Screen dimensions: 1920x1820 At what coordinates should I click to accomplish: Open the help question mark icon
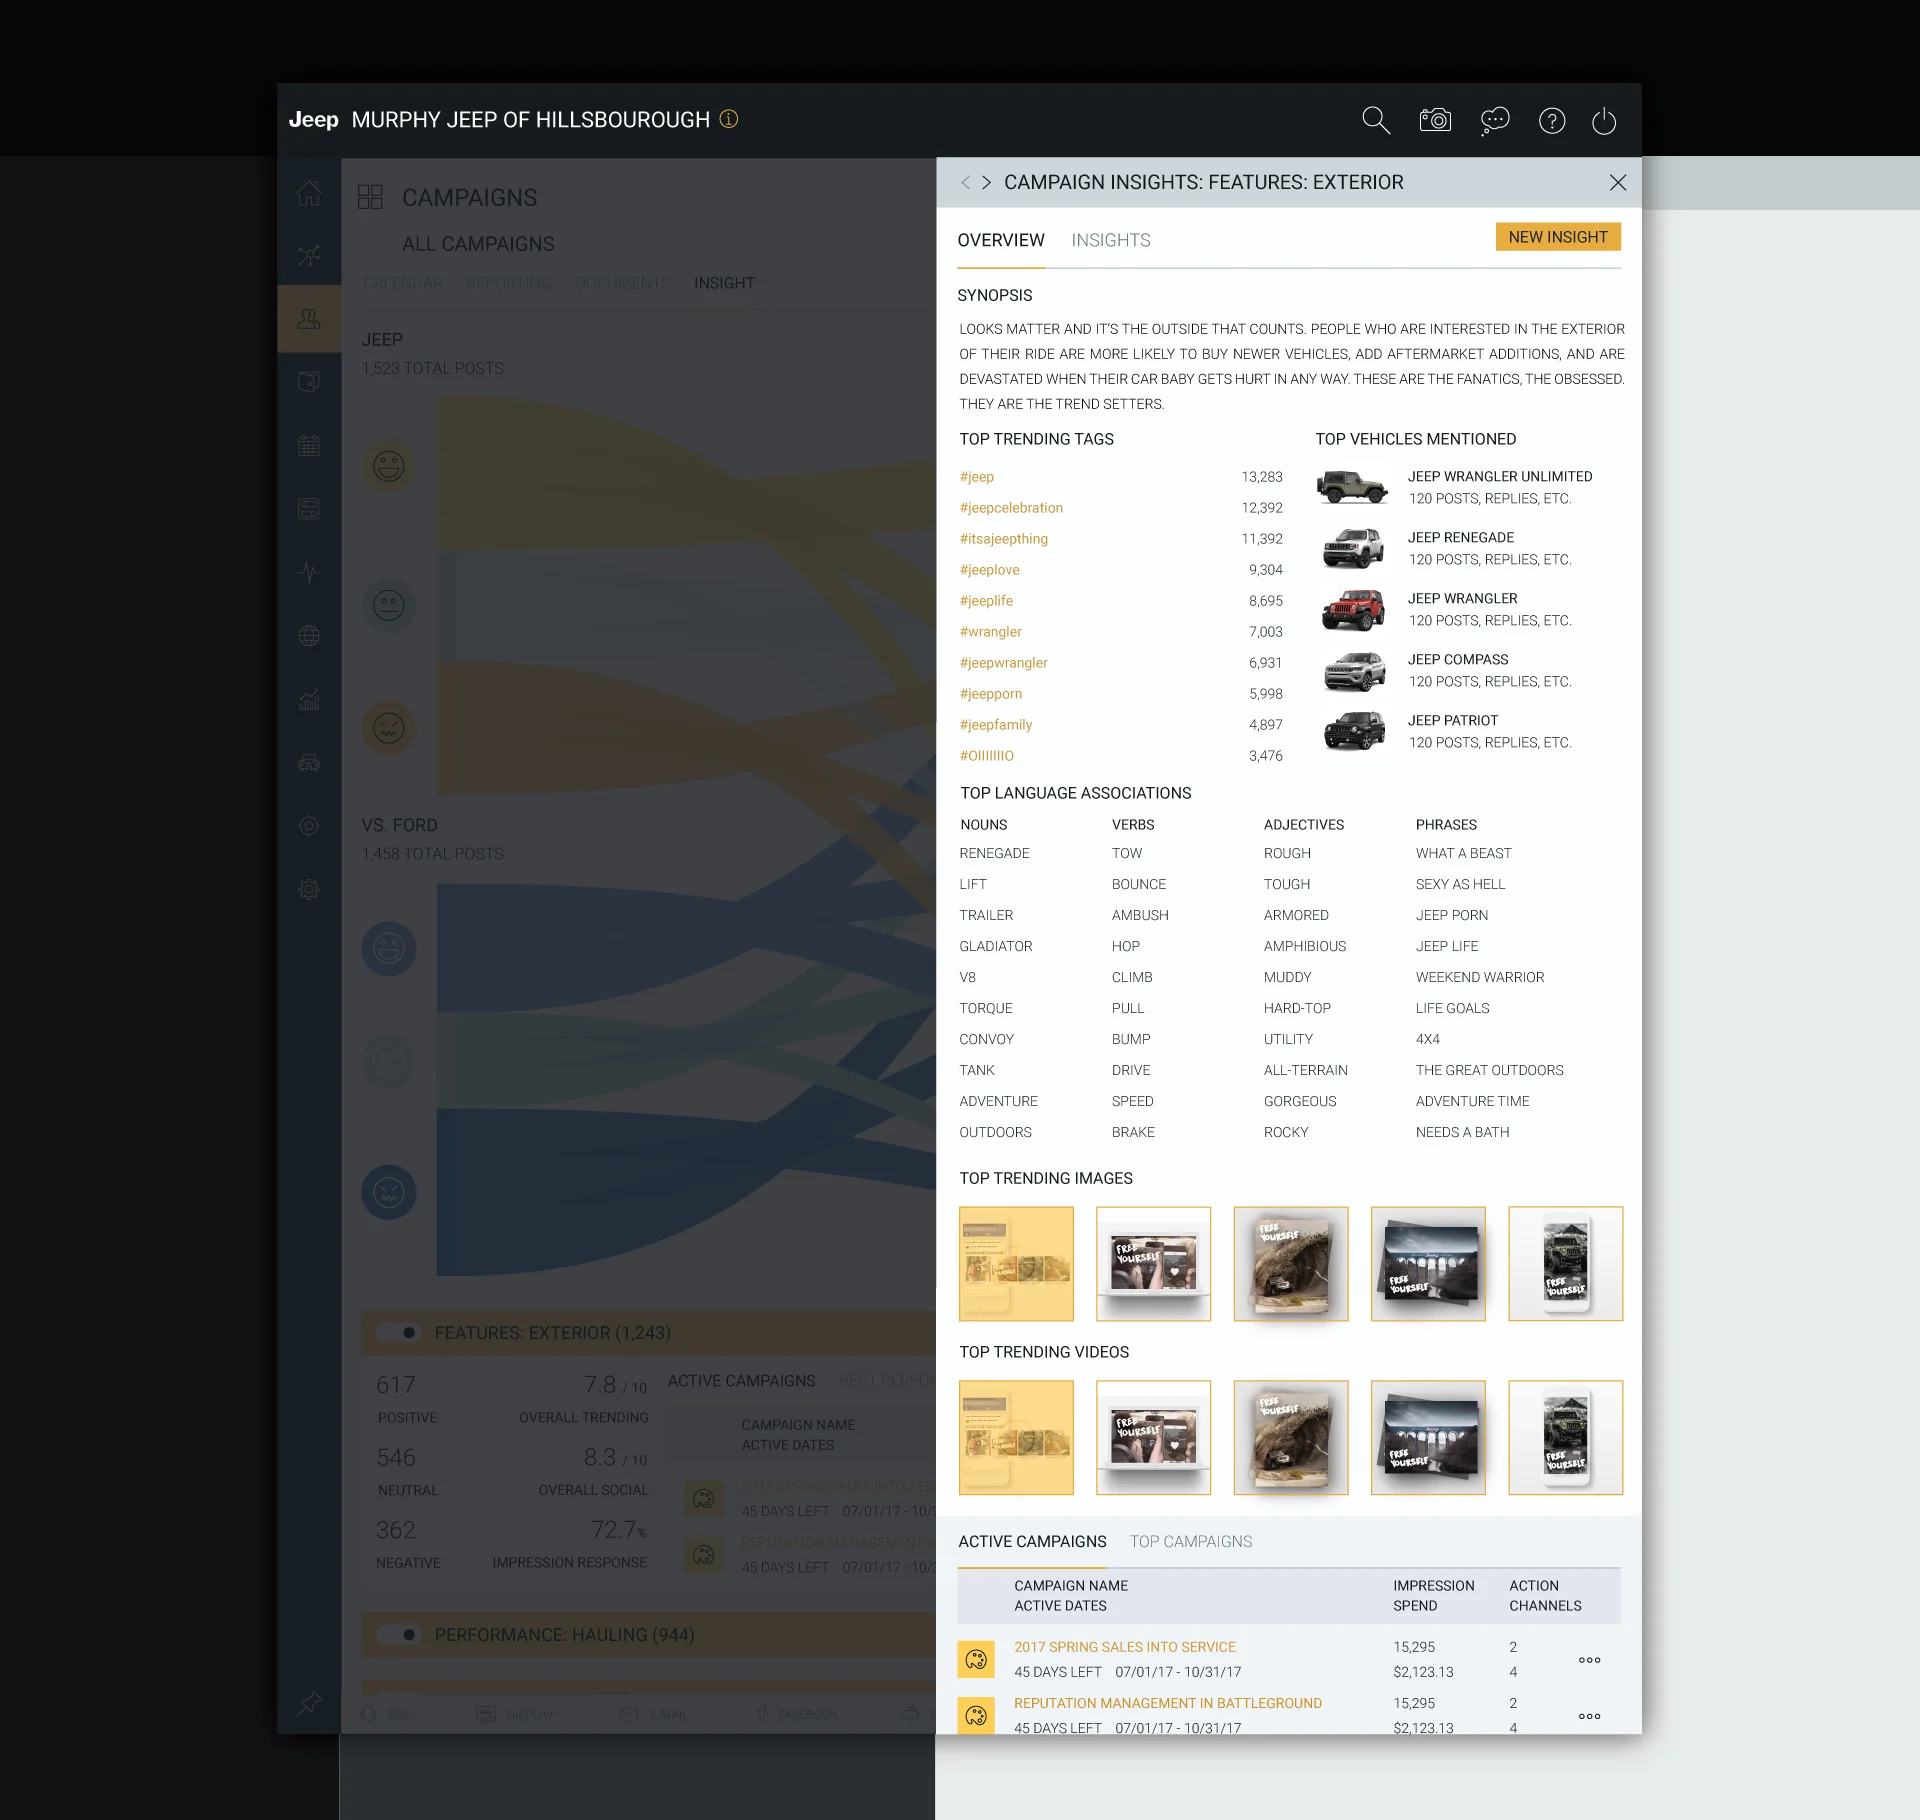coord(1552,121)
